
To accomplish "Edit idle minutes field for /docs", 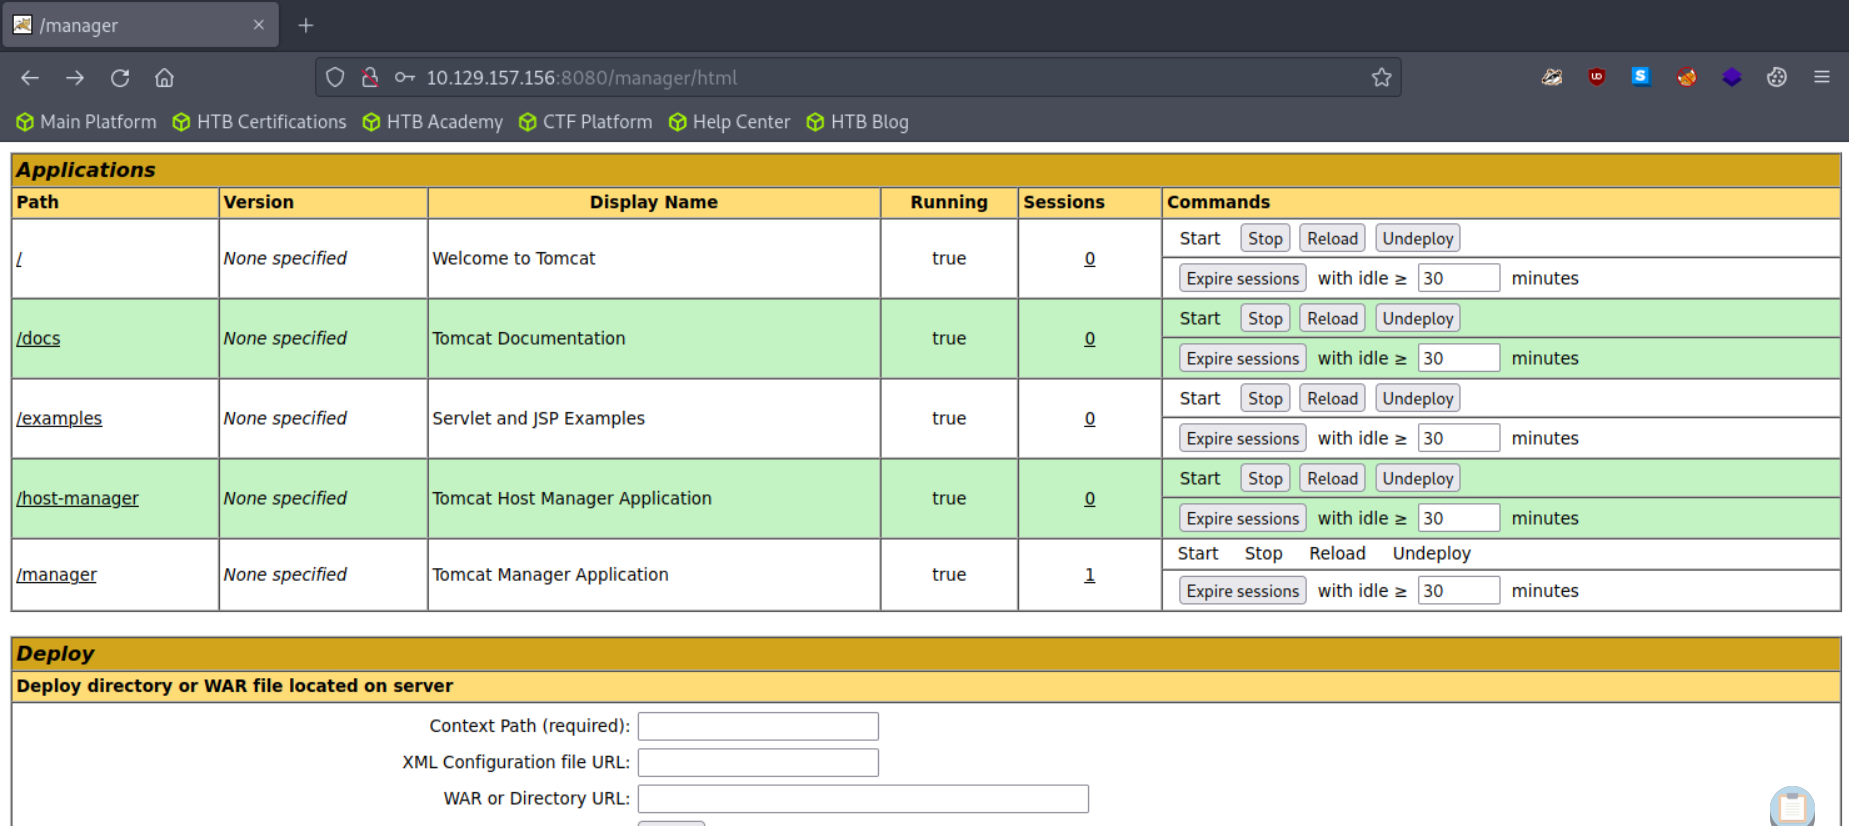I will pyautogui.click(x=1459, y=358).
